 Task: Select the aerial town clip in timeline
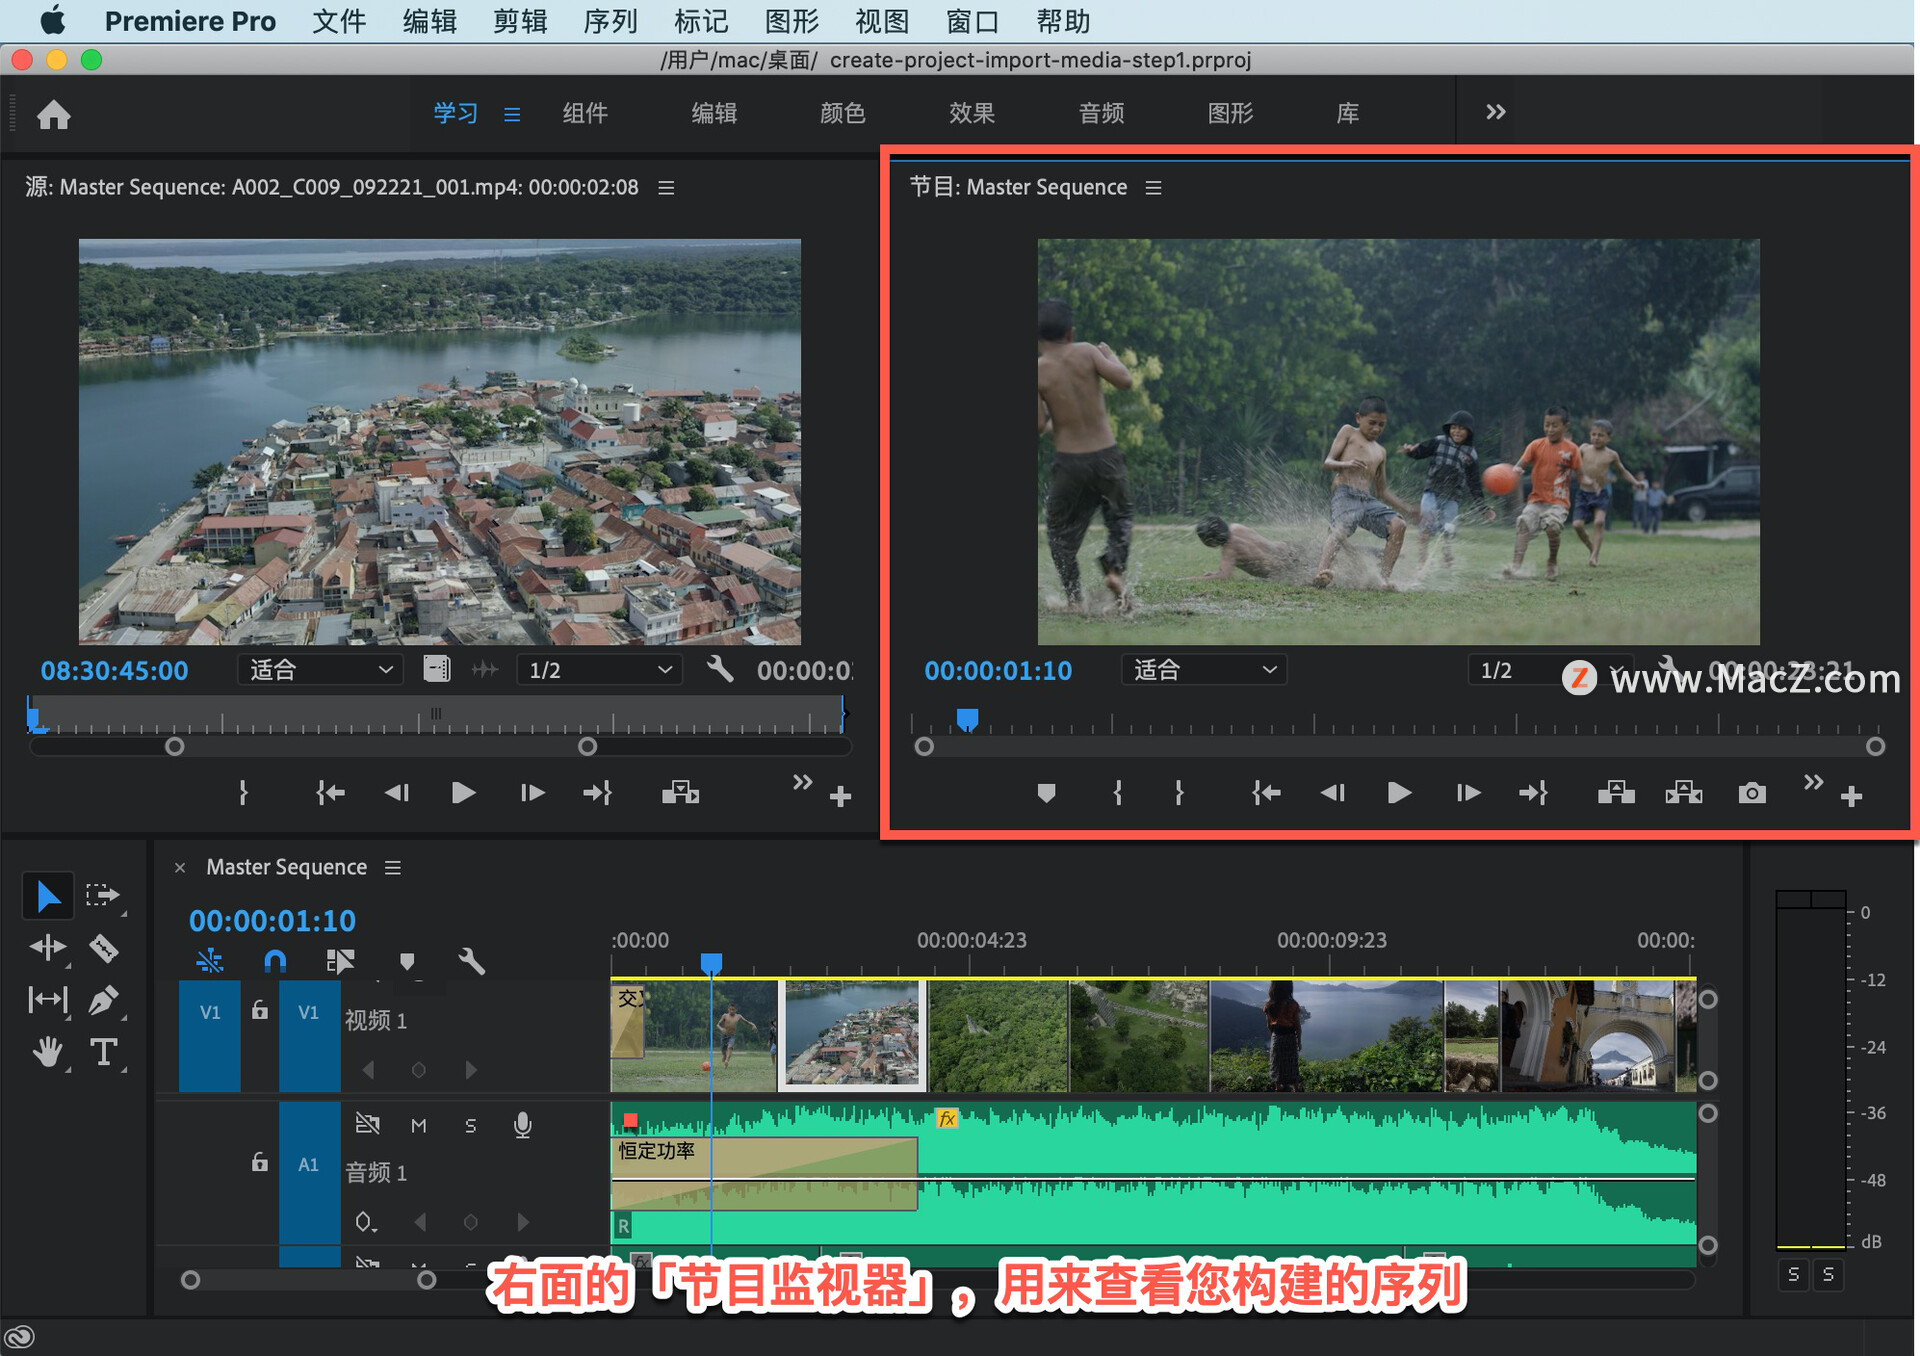tap(852, 1035)
